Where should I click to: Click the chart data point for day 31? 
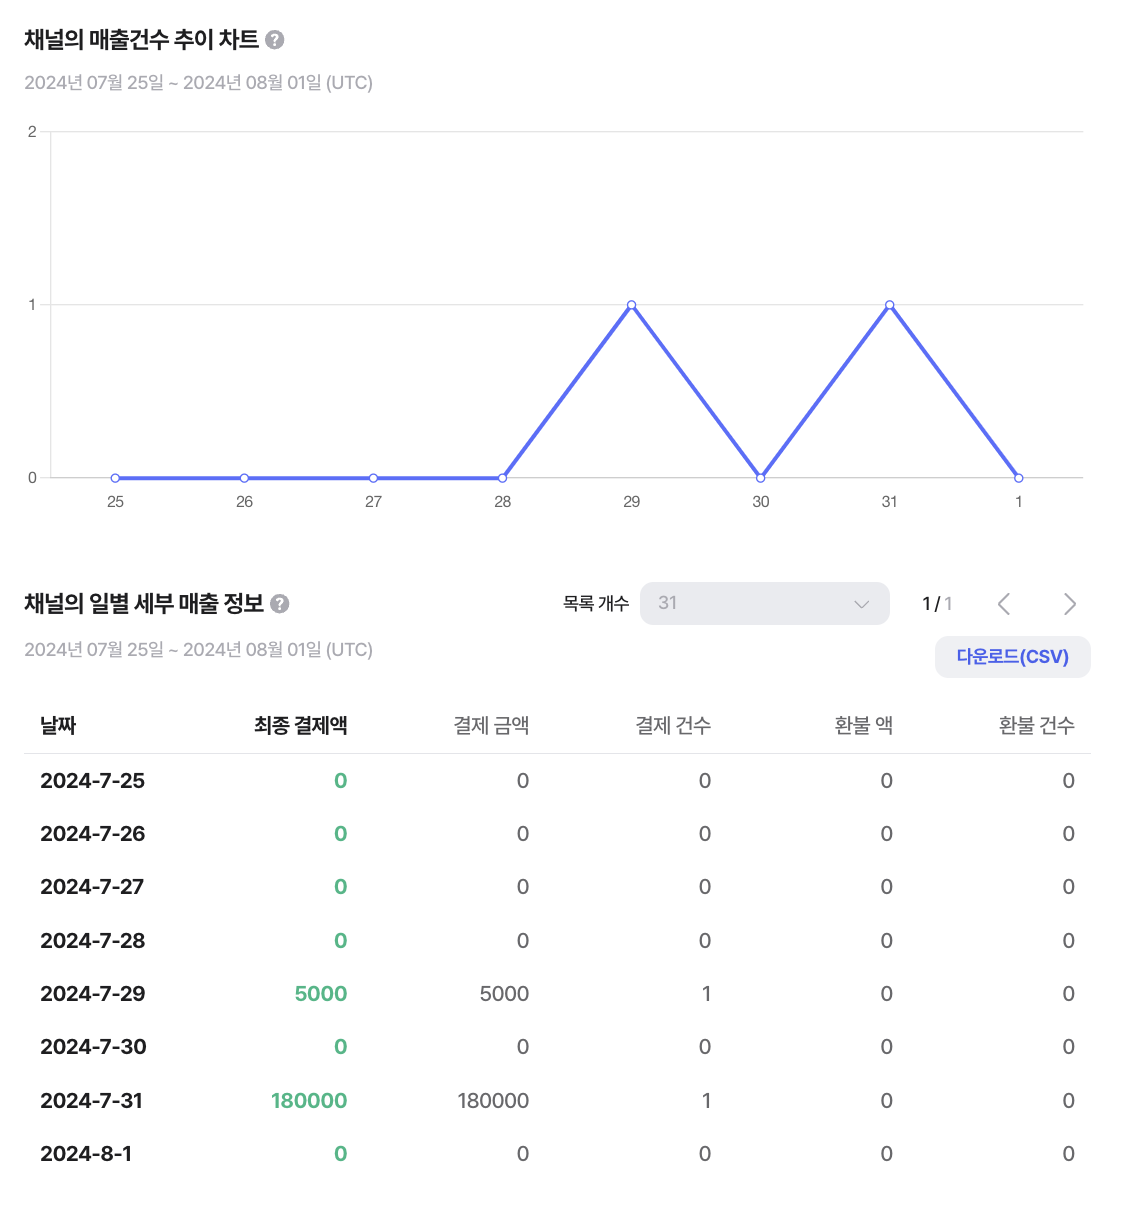(x=889, y=305)
